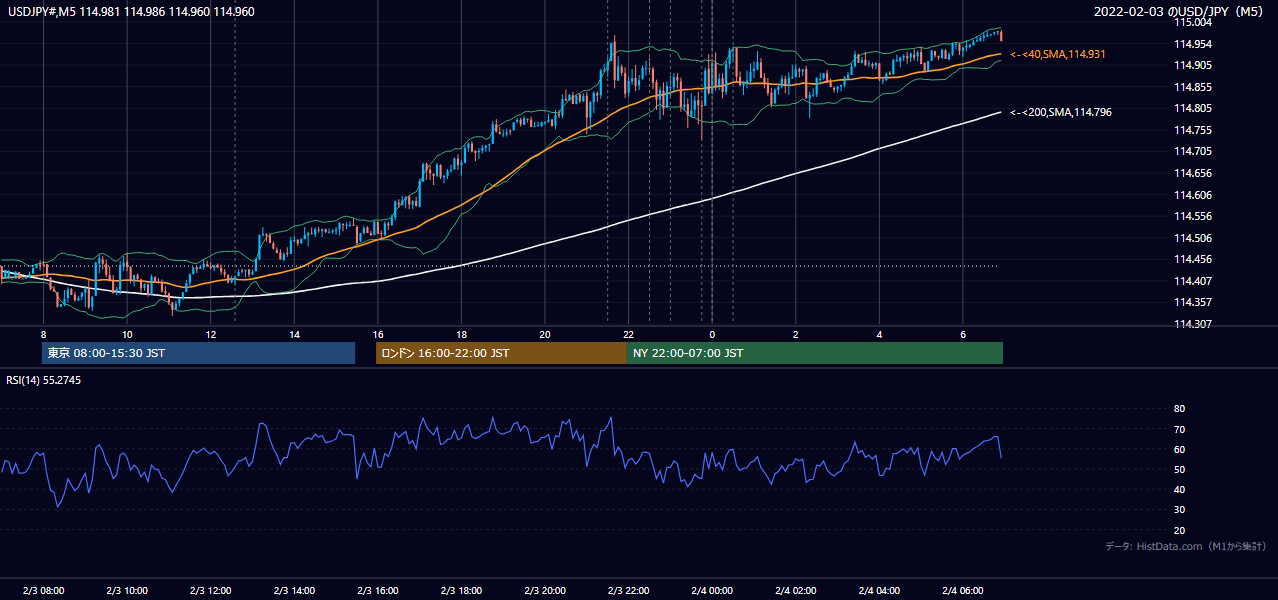1278x600 pixels.
Task: Click the date label 2/3 12:00
Action: tap(211, 591)
